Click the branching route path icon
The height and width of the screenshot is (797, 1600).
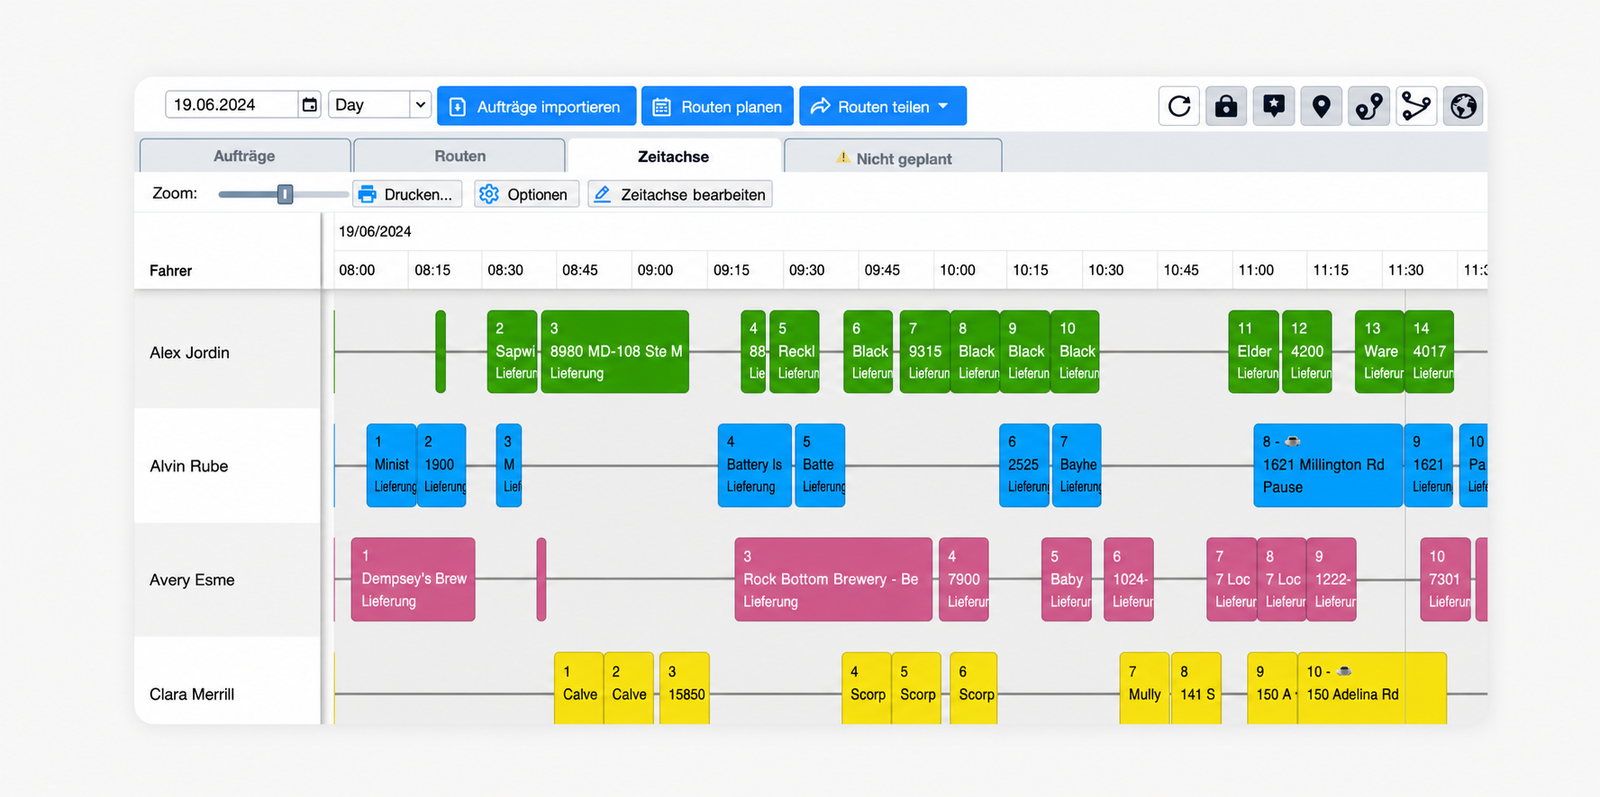click(x=1416, y=106)
